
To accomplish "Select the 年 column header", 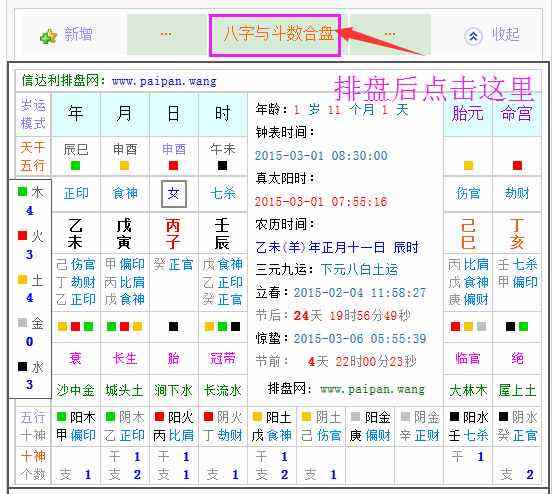I will [75, 114].
